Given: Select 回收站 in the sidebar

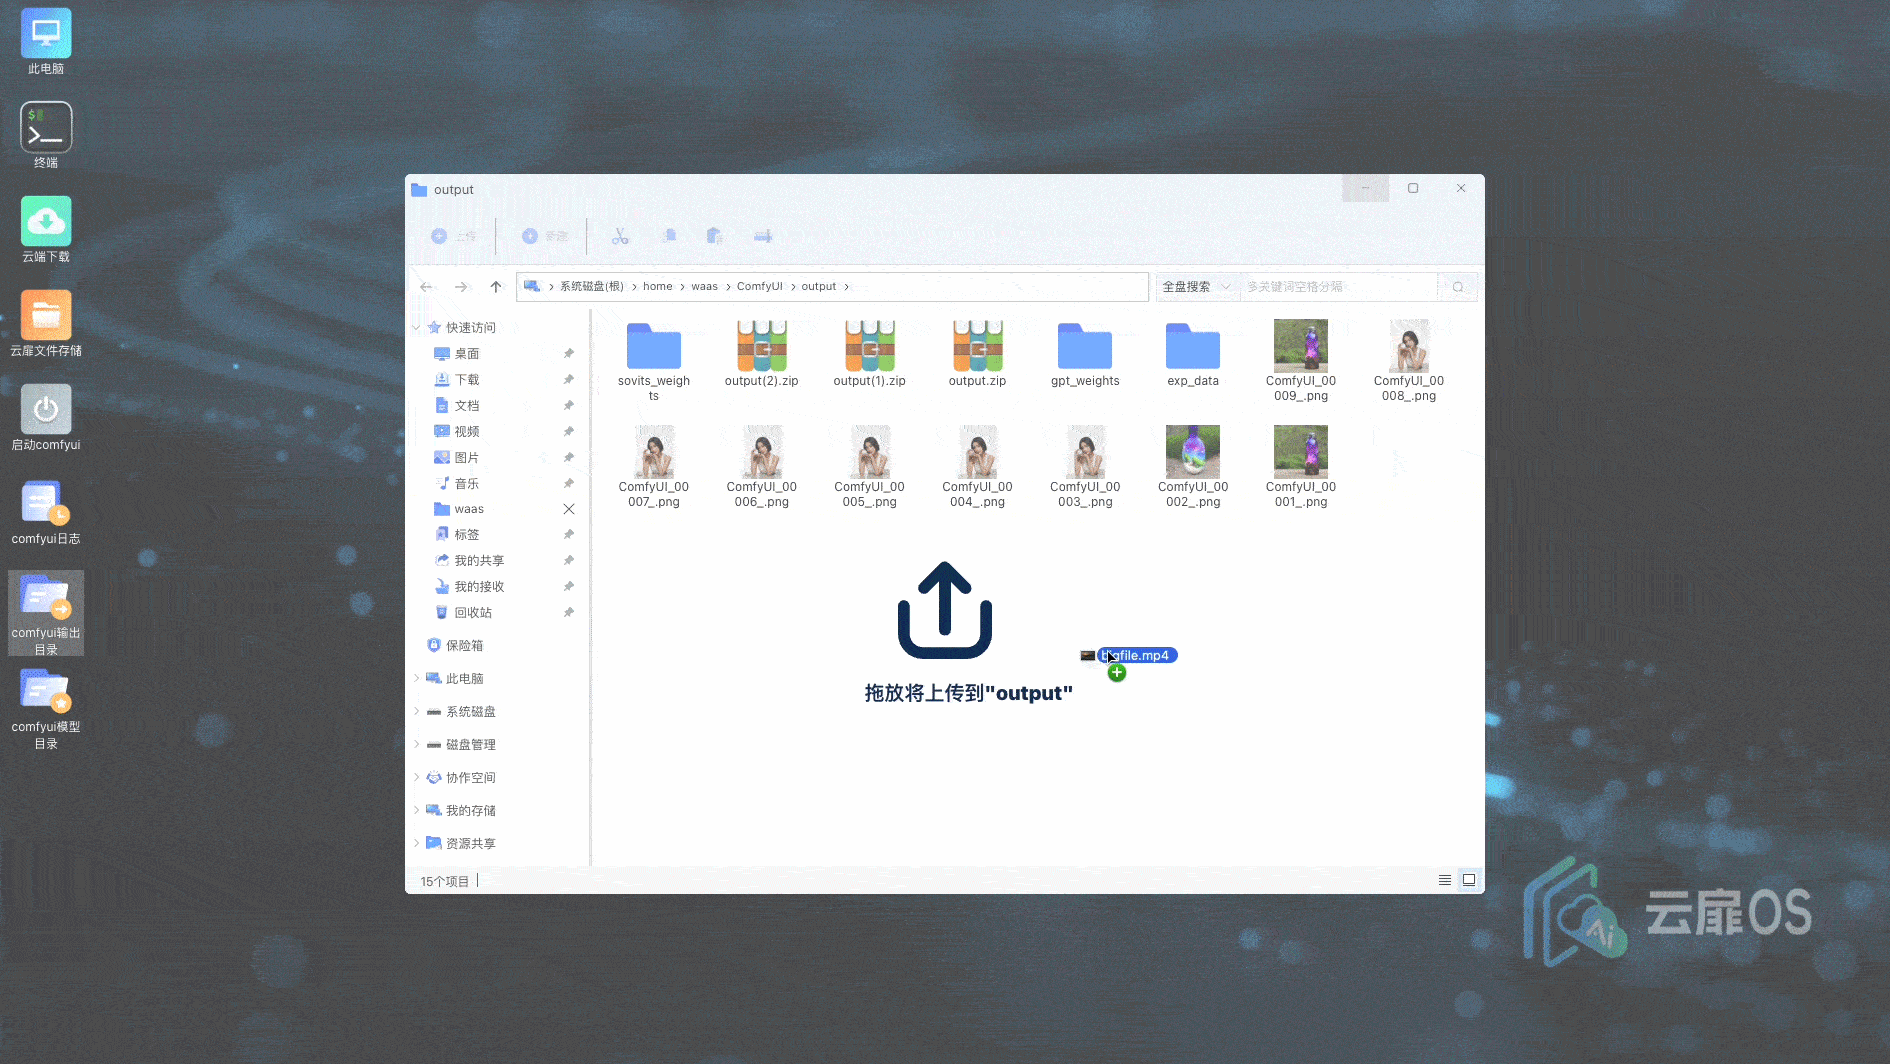Looking at the screenshot, I should (x=472, y=613).
